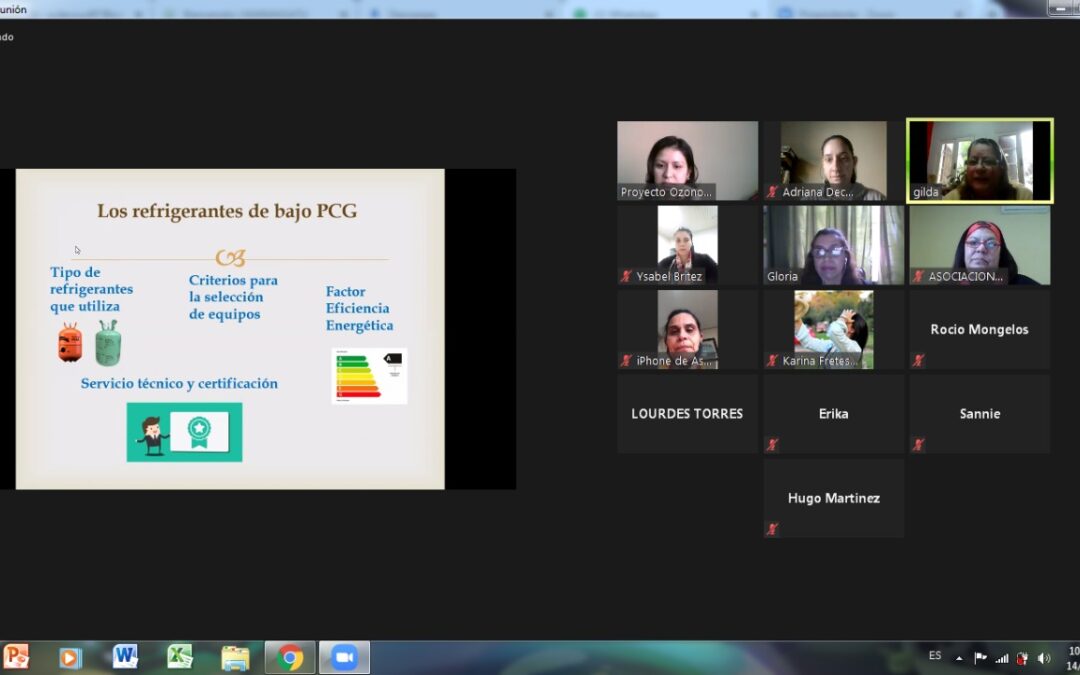The height and width of the screenshot is (675, 1080).
Task: Open the network signal tray icon
Action: point(1001,658)
